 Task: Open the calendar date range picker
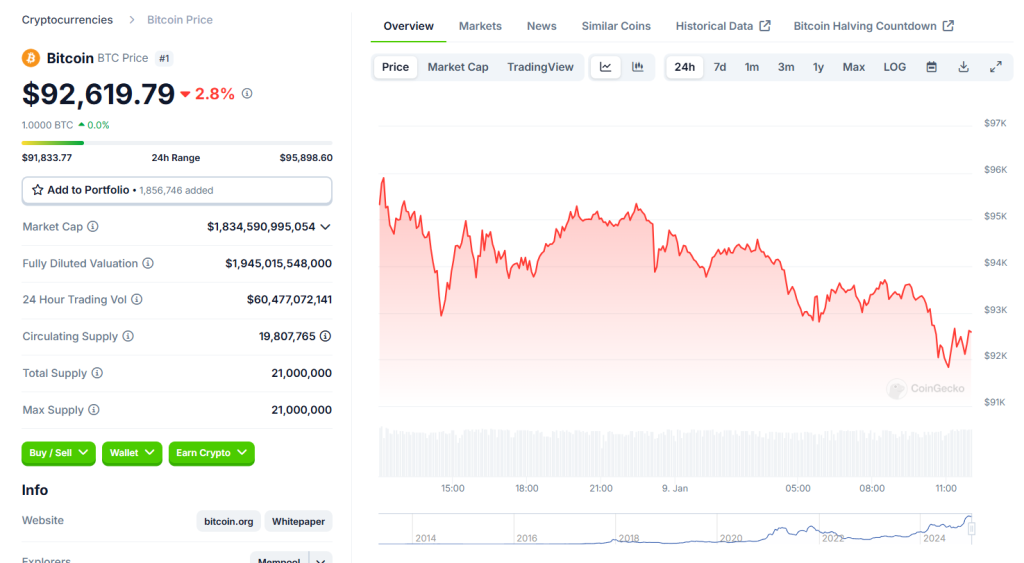(x=931, y=67)
